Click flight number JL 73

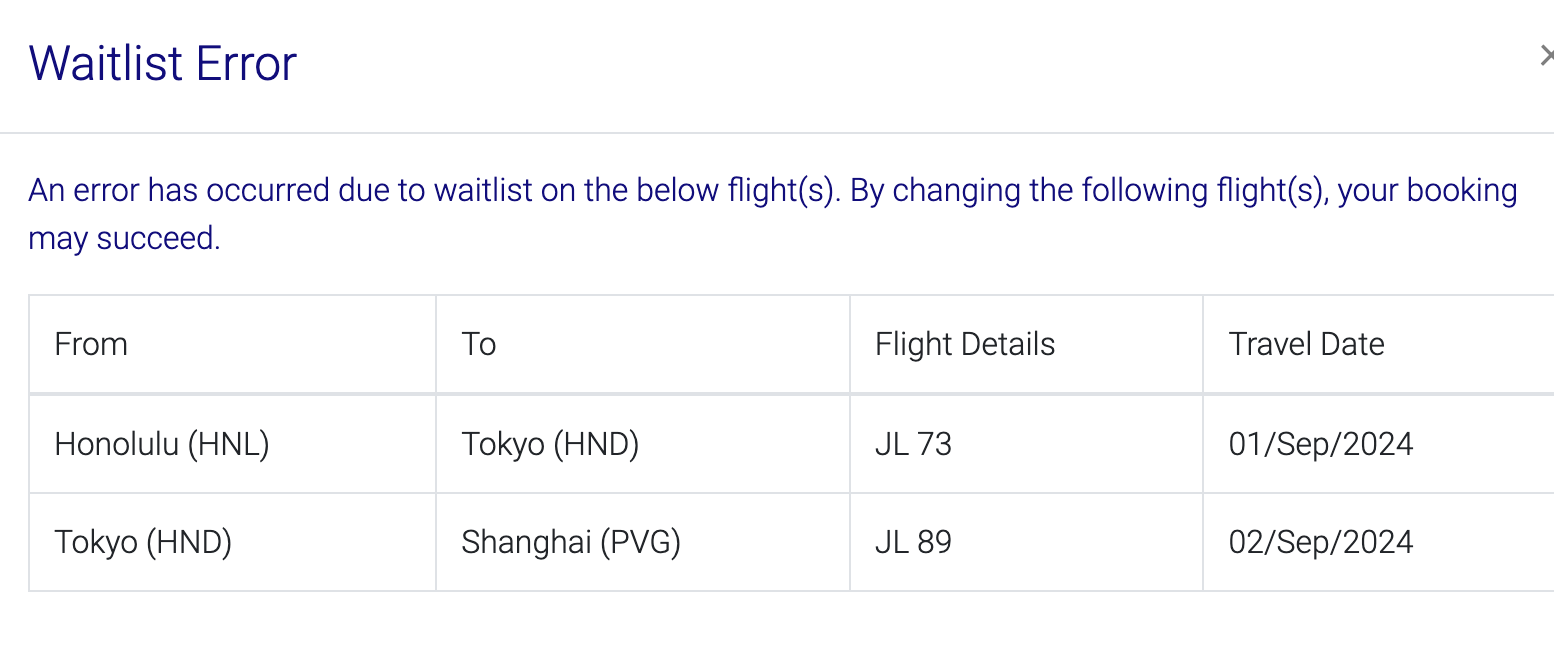[913, 444]
